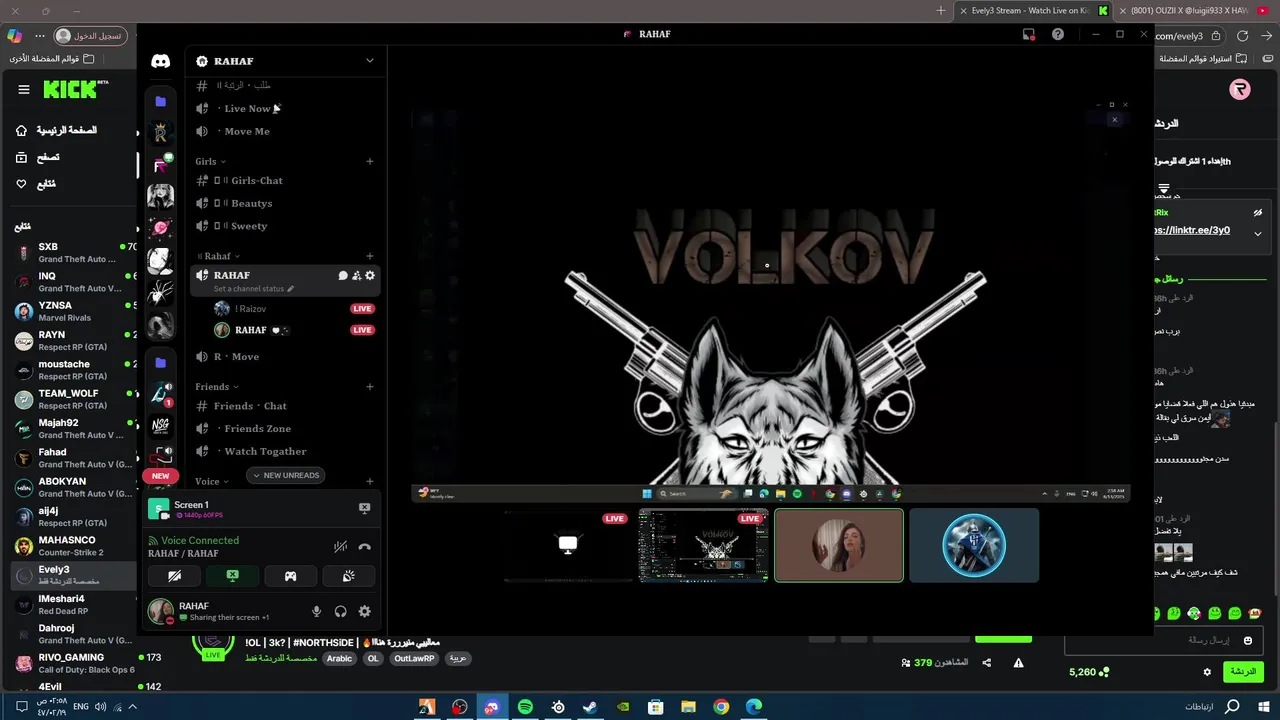Send message with green chat button

tap(1243, 672)
